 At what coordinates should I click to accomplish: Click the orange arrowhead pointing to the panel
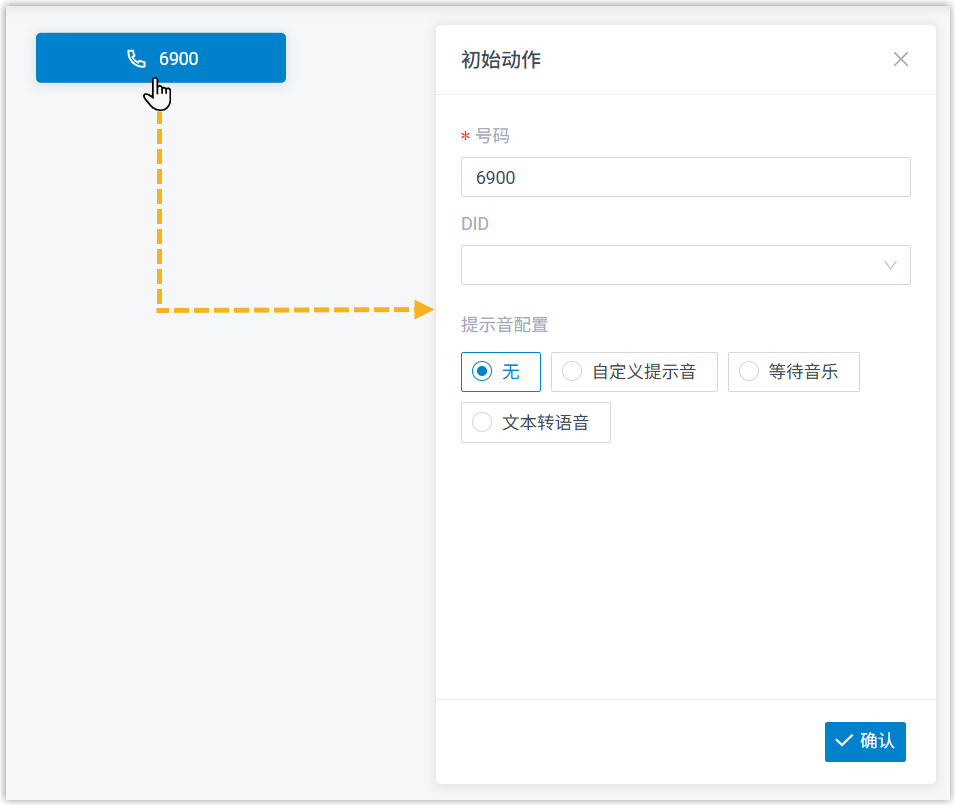[x=424, y=310]
